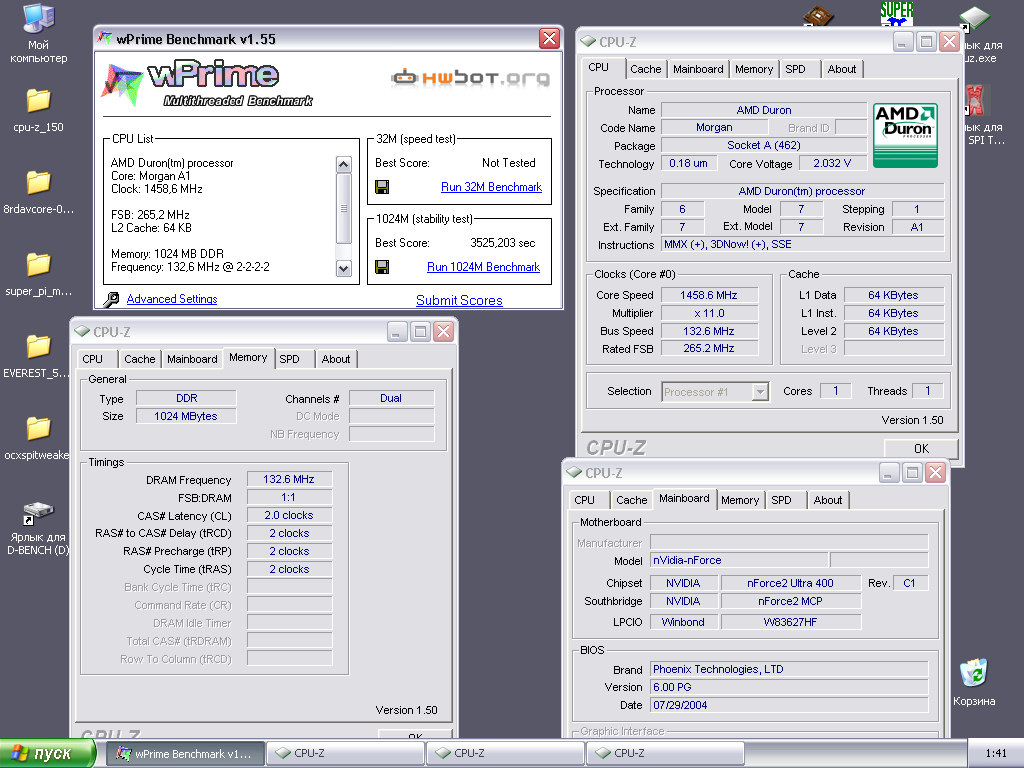The width and height of the screenshot is (1024, 768).
Task: Click the Core Voltage 2.032 V field
Action: [x=832, y=163]
